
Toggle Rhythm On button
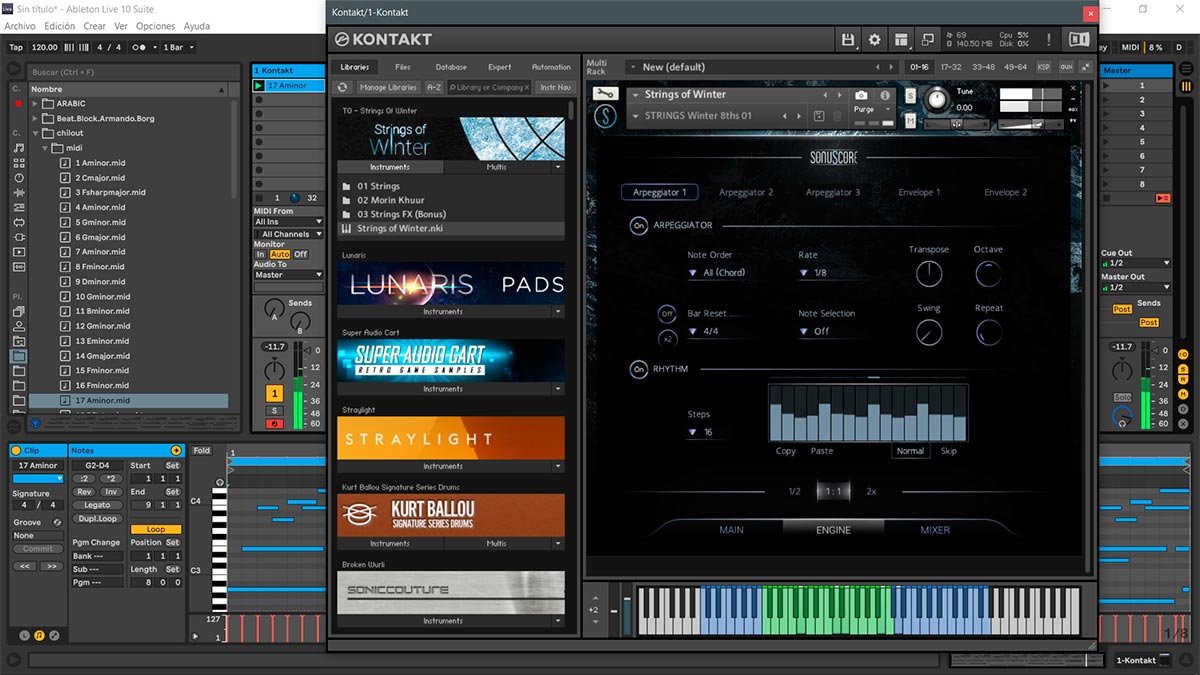(x=638, y=370)
